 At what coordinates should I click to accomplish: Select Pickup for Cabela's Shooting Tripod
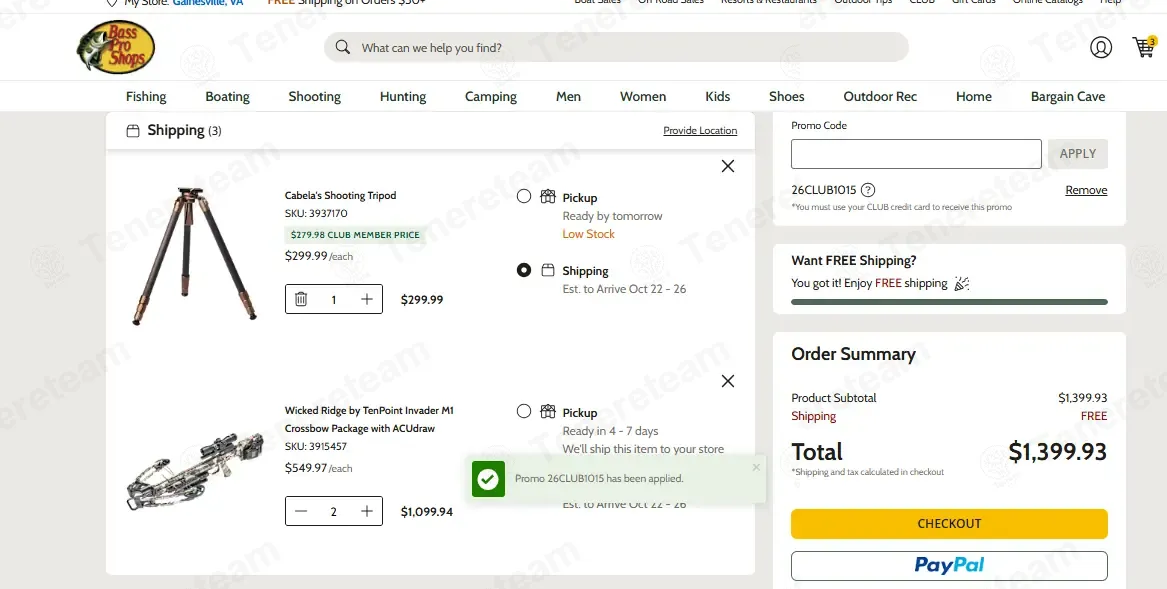point(524,196)
